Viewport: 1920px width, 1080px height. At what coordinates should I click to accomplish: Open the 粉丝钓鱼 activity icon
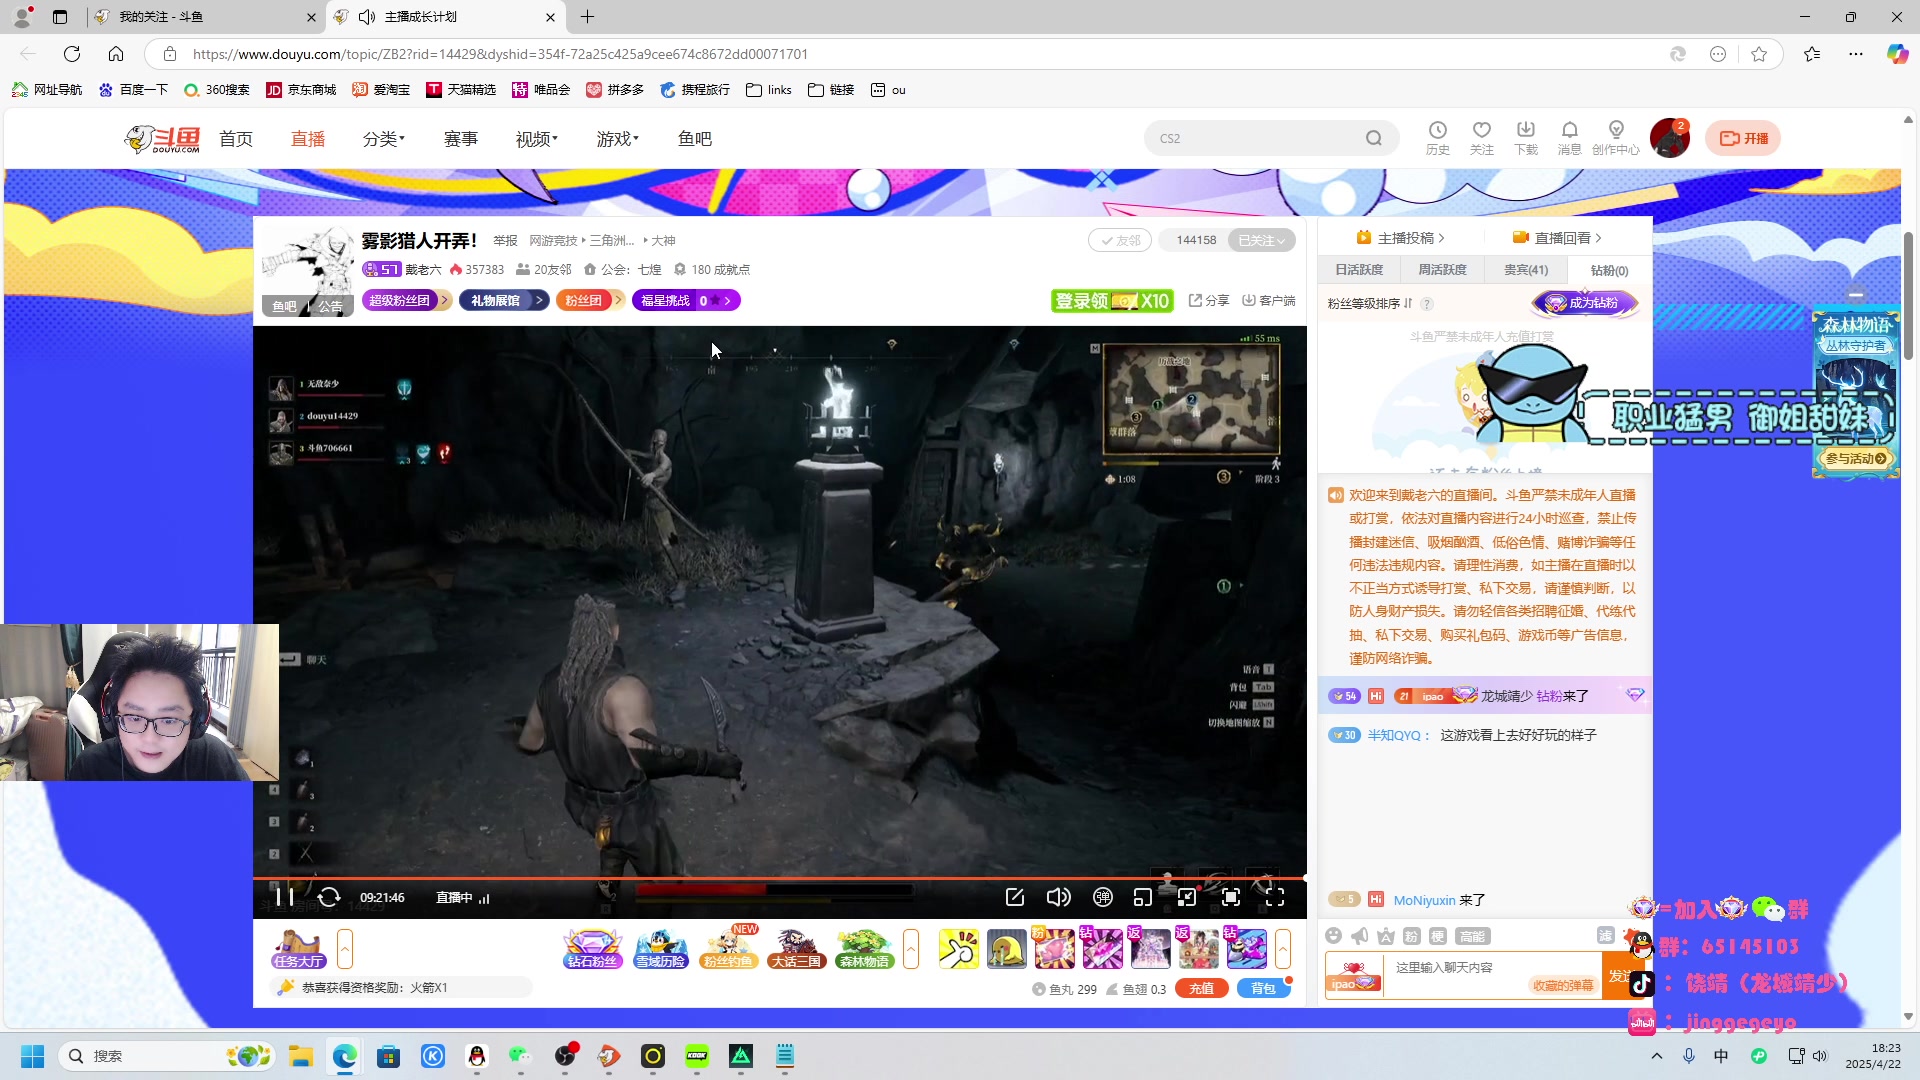[729, 948]
